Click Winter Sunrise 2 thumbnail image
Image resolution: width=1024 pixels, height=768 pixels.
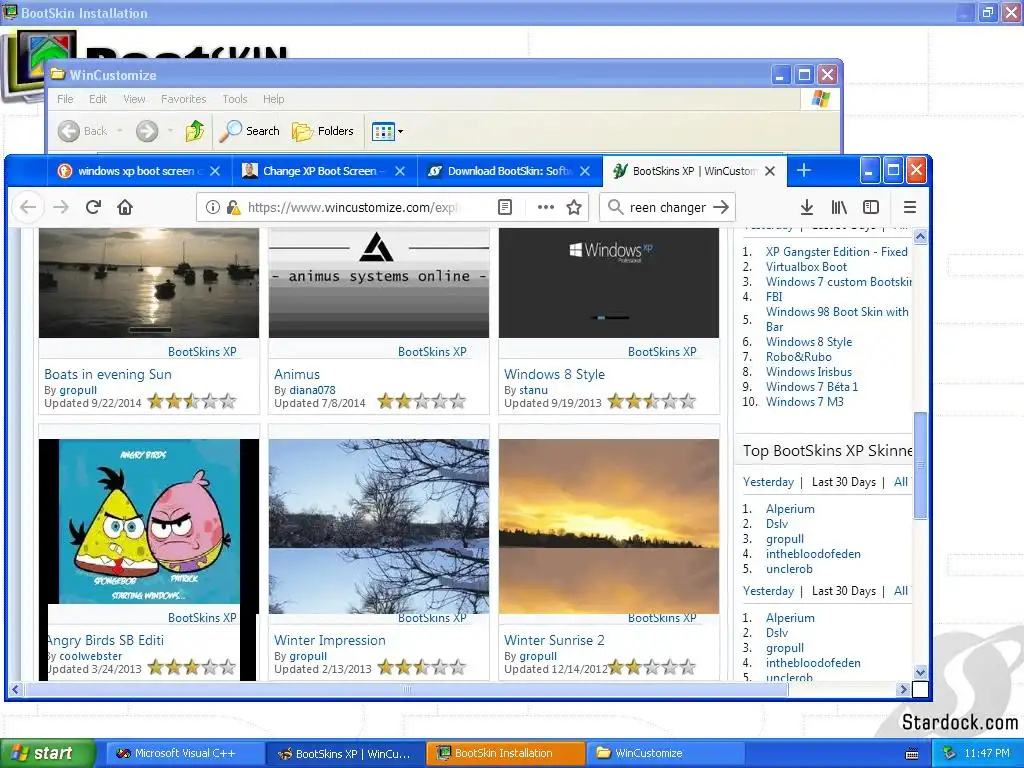[609, 526]
